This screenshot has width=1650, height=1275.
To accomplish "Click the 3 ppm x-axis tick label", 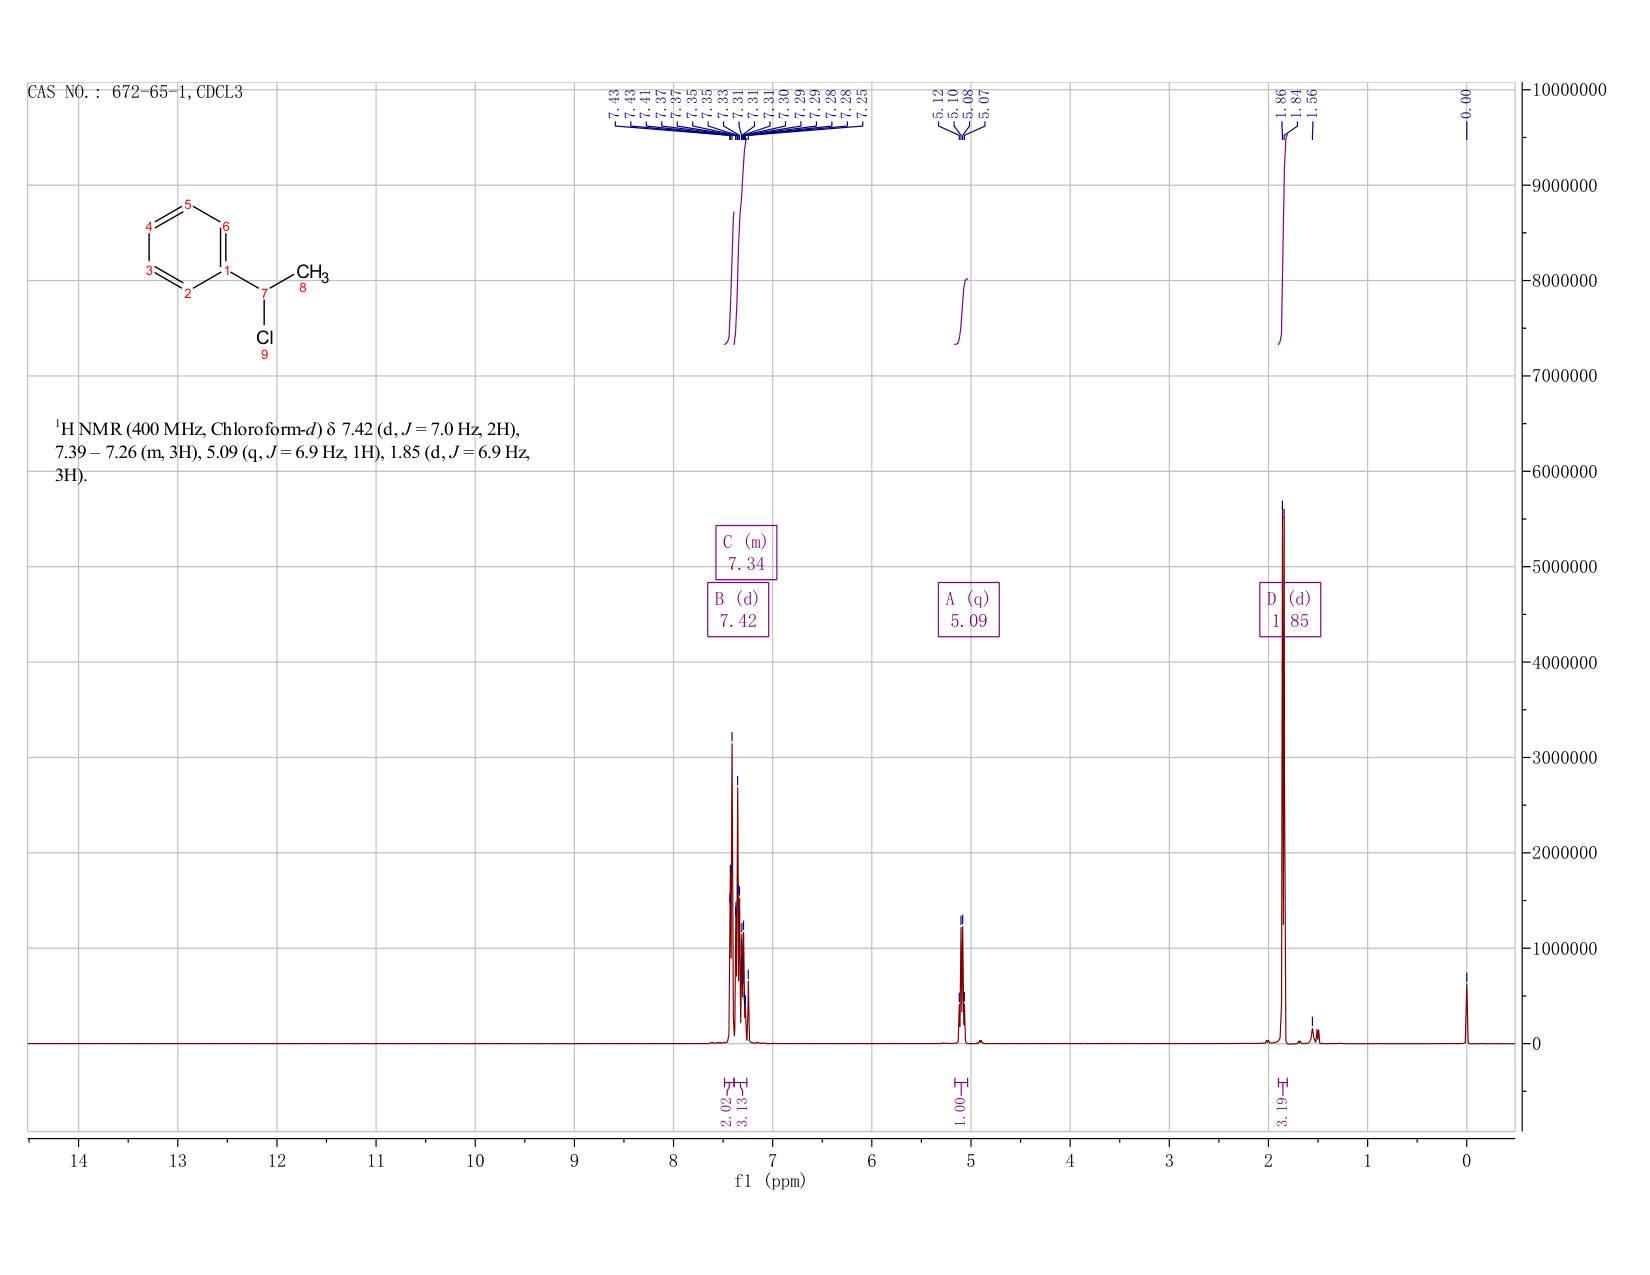I will click(x=1169, y=1160).
